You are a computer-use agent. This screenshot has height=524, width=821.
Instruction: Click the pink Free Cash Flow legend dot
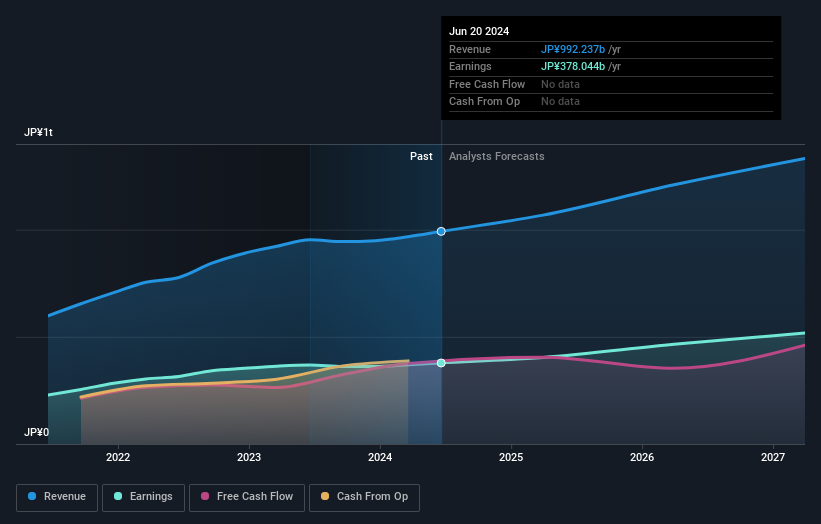205,496
